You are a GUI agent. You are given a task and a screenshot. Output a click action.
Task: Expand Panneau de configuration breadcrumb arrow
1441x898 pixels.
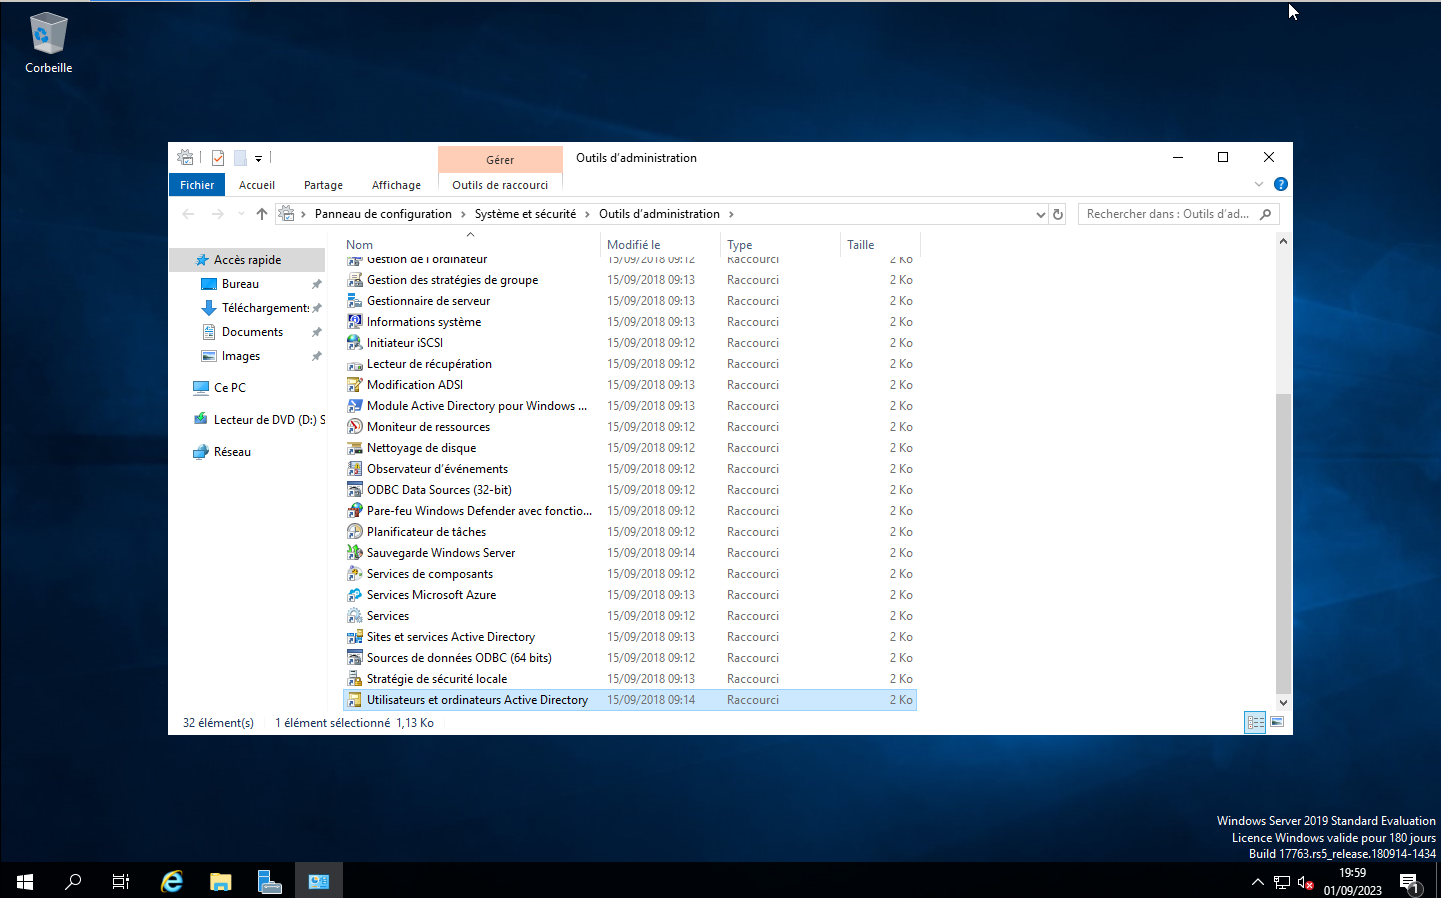point(462,214)
